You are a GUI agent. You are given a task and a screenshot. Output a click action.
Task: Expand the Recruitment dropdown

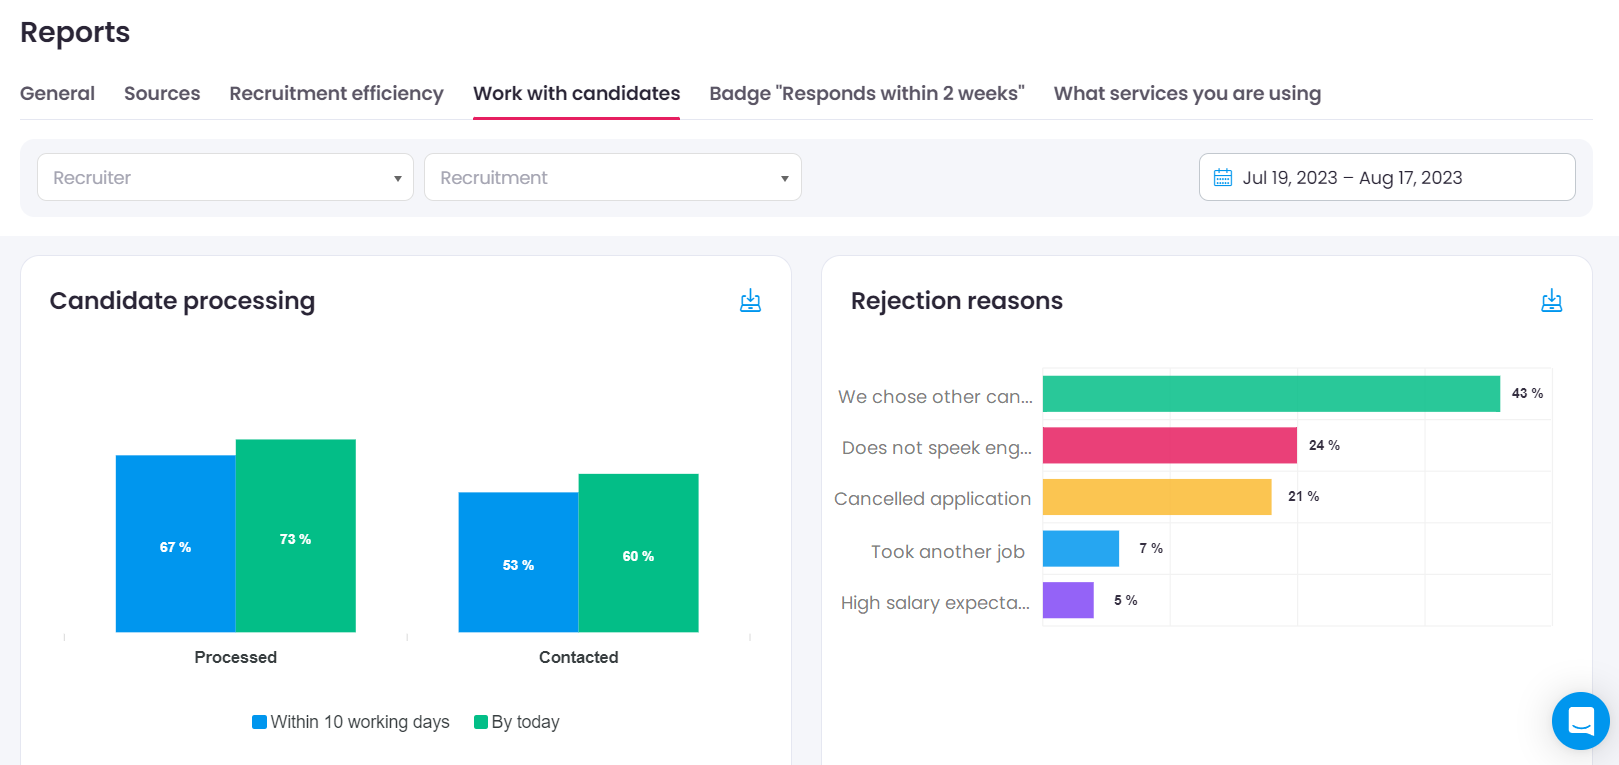pos(612,178)
